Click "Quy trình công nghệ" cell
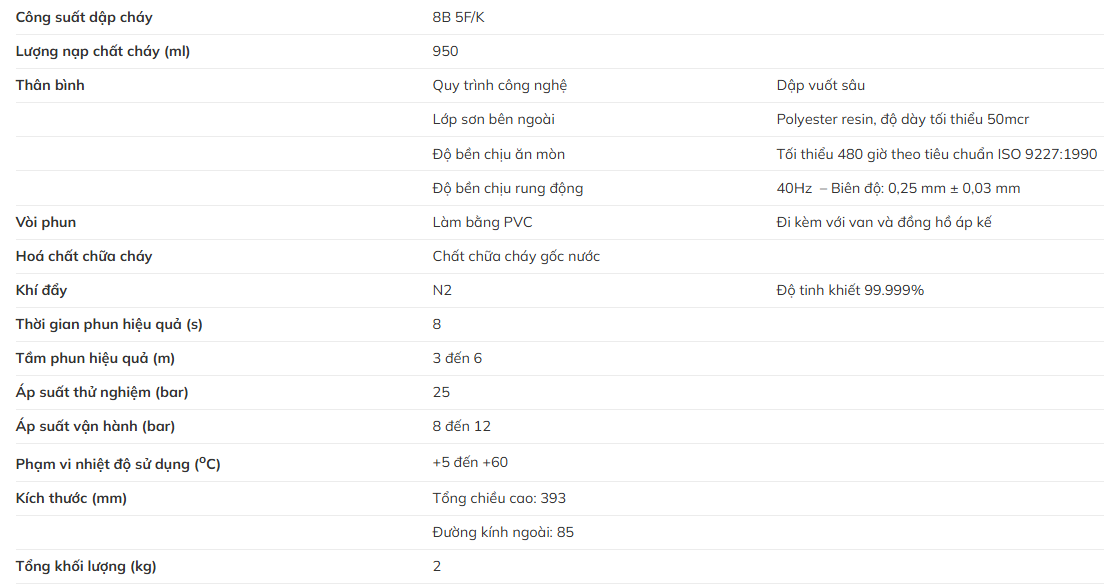The height and width of the screenshot is (588, 1104). 499,86
